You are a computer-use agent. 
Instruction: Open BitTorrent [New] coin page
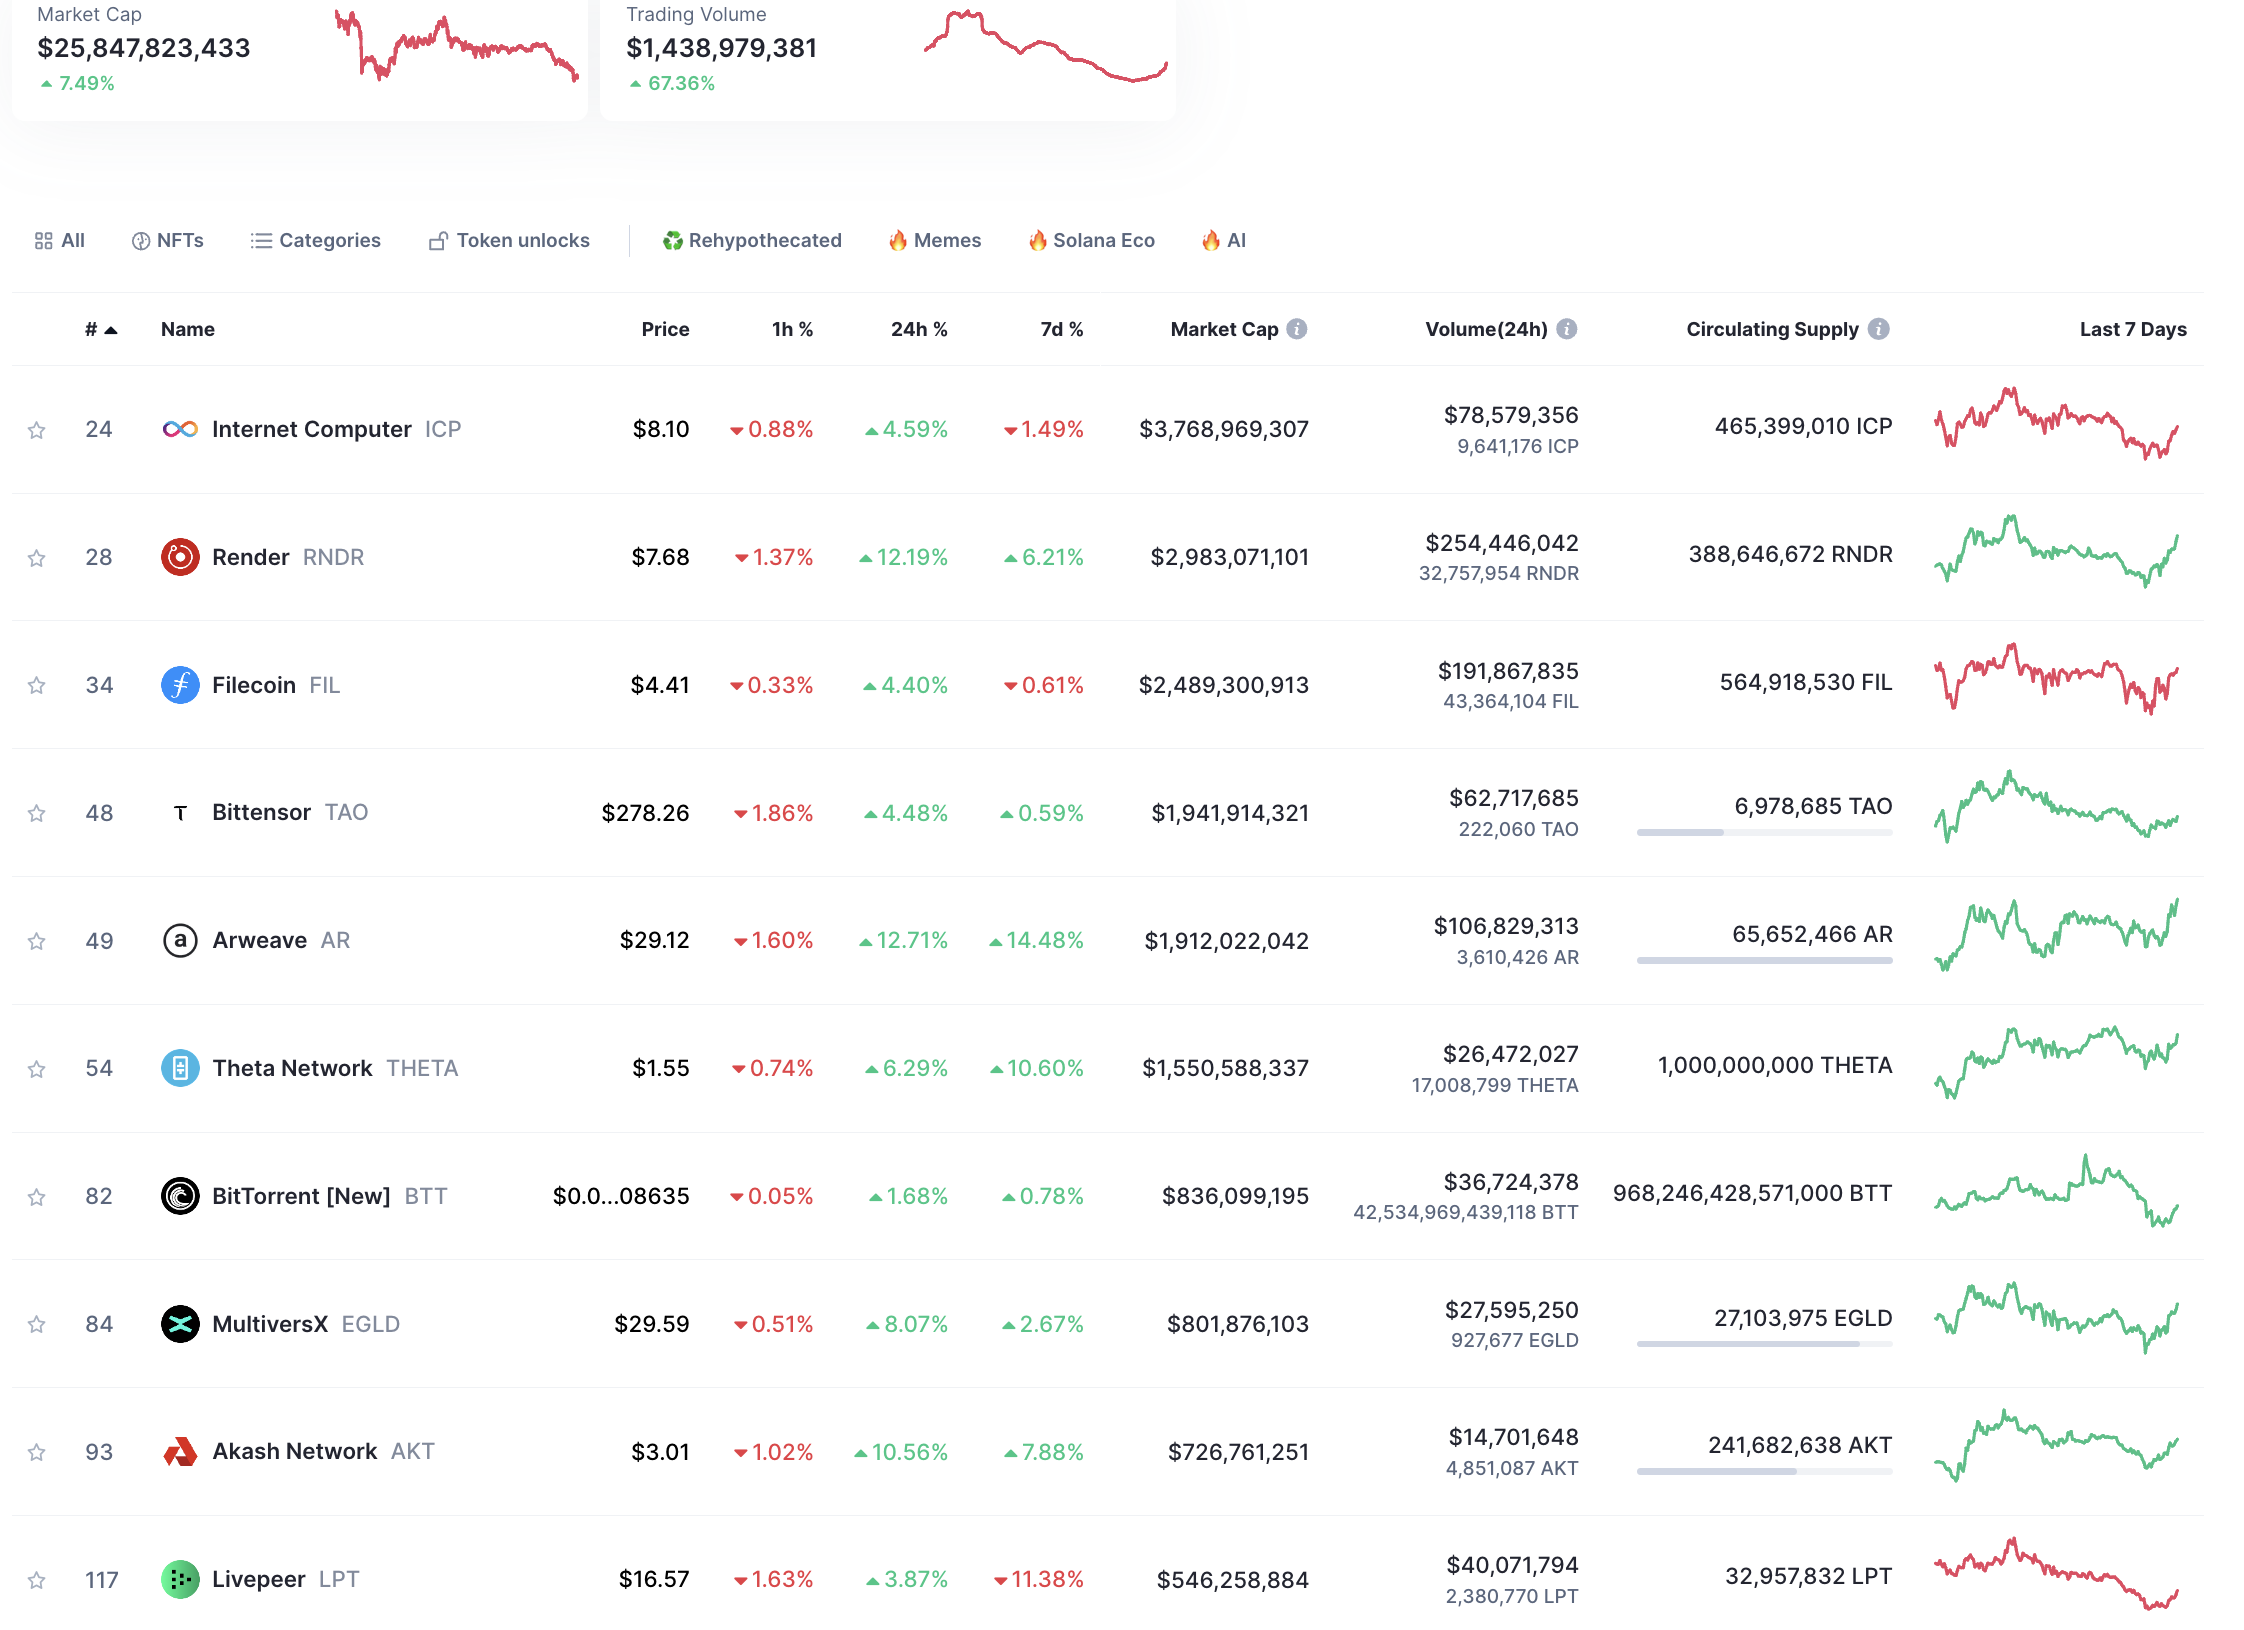coord(301,1196)
